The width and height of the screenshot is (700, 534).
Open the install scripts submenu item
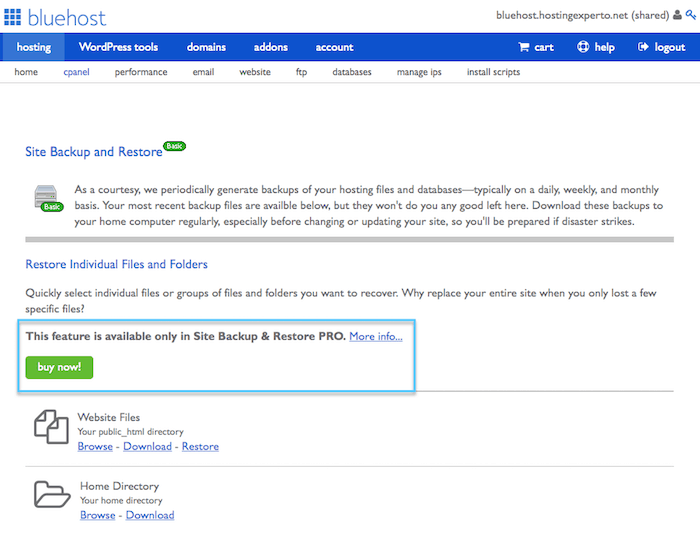click(493, 72)
